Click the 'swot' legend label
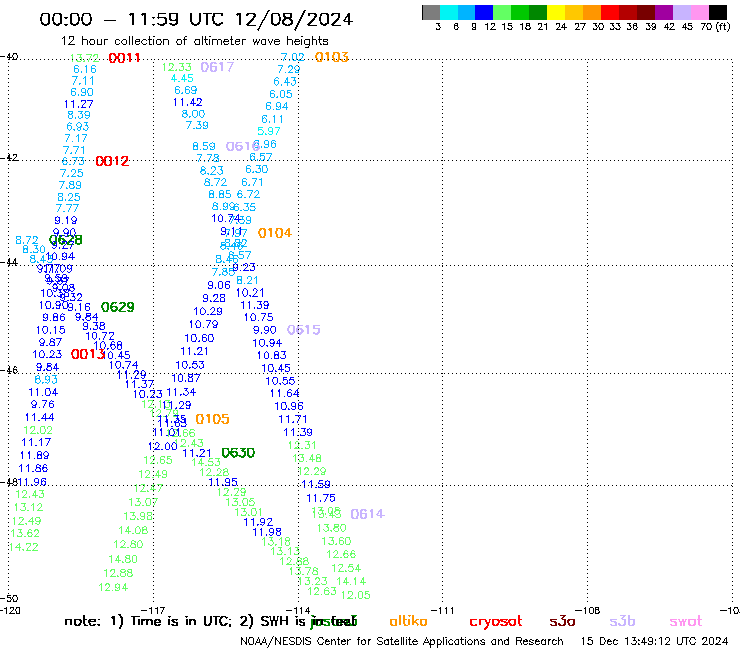 [x=686, y=622]
